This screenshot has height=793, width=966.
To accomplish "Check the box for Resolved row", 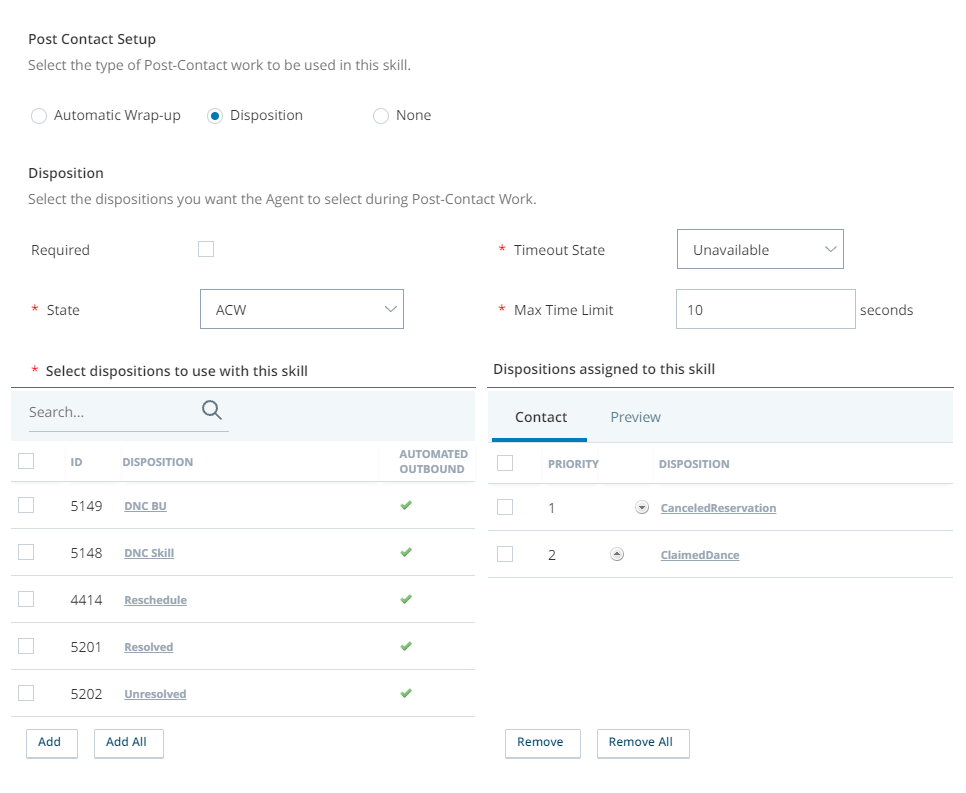I will [x=26, y=646].
